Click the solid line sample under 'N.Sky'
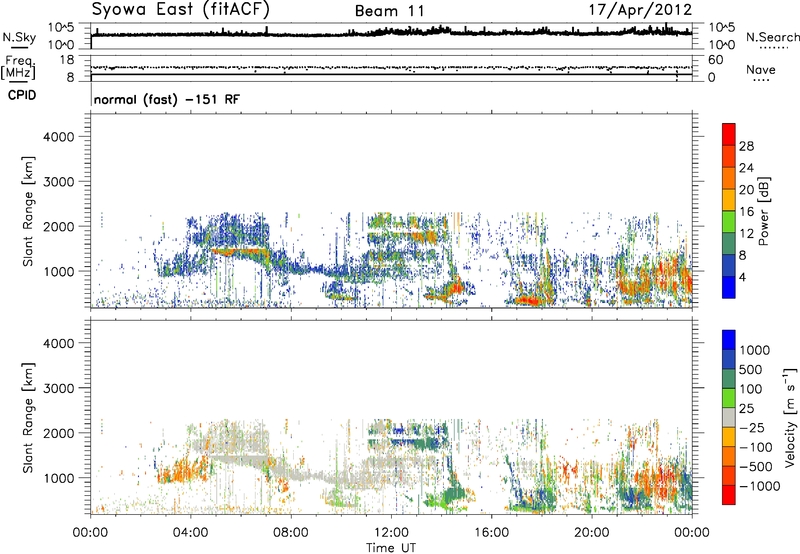 click(19, 47)
